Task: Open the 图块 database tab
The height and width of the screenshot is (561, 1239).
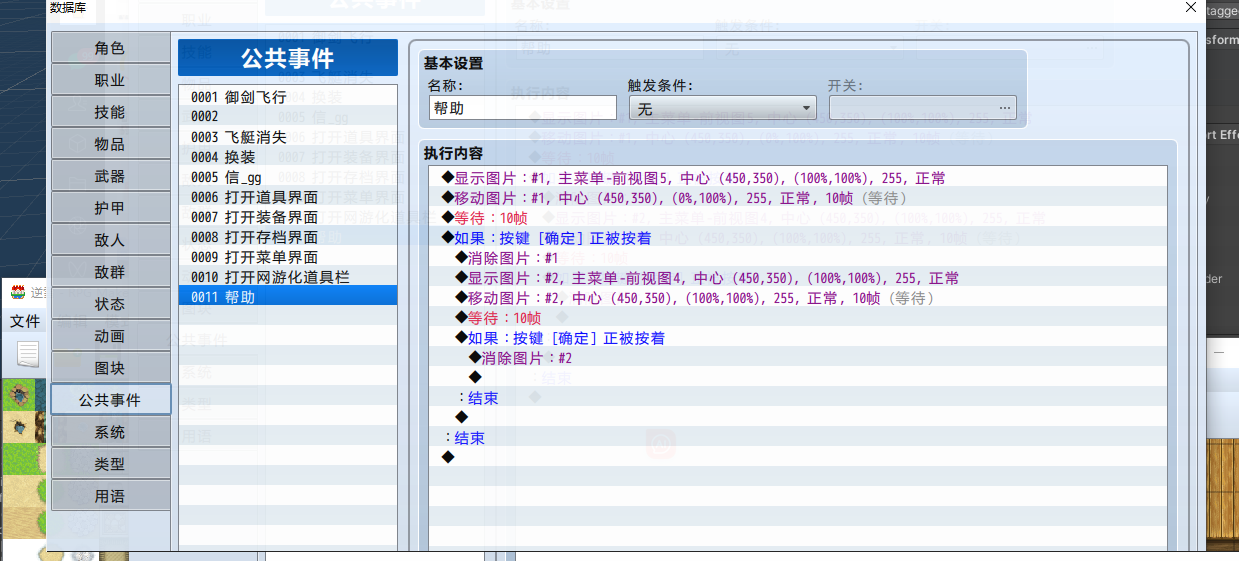Action: [110, 368]
